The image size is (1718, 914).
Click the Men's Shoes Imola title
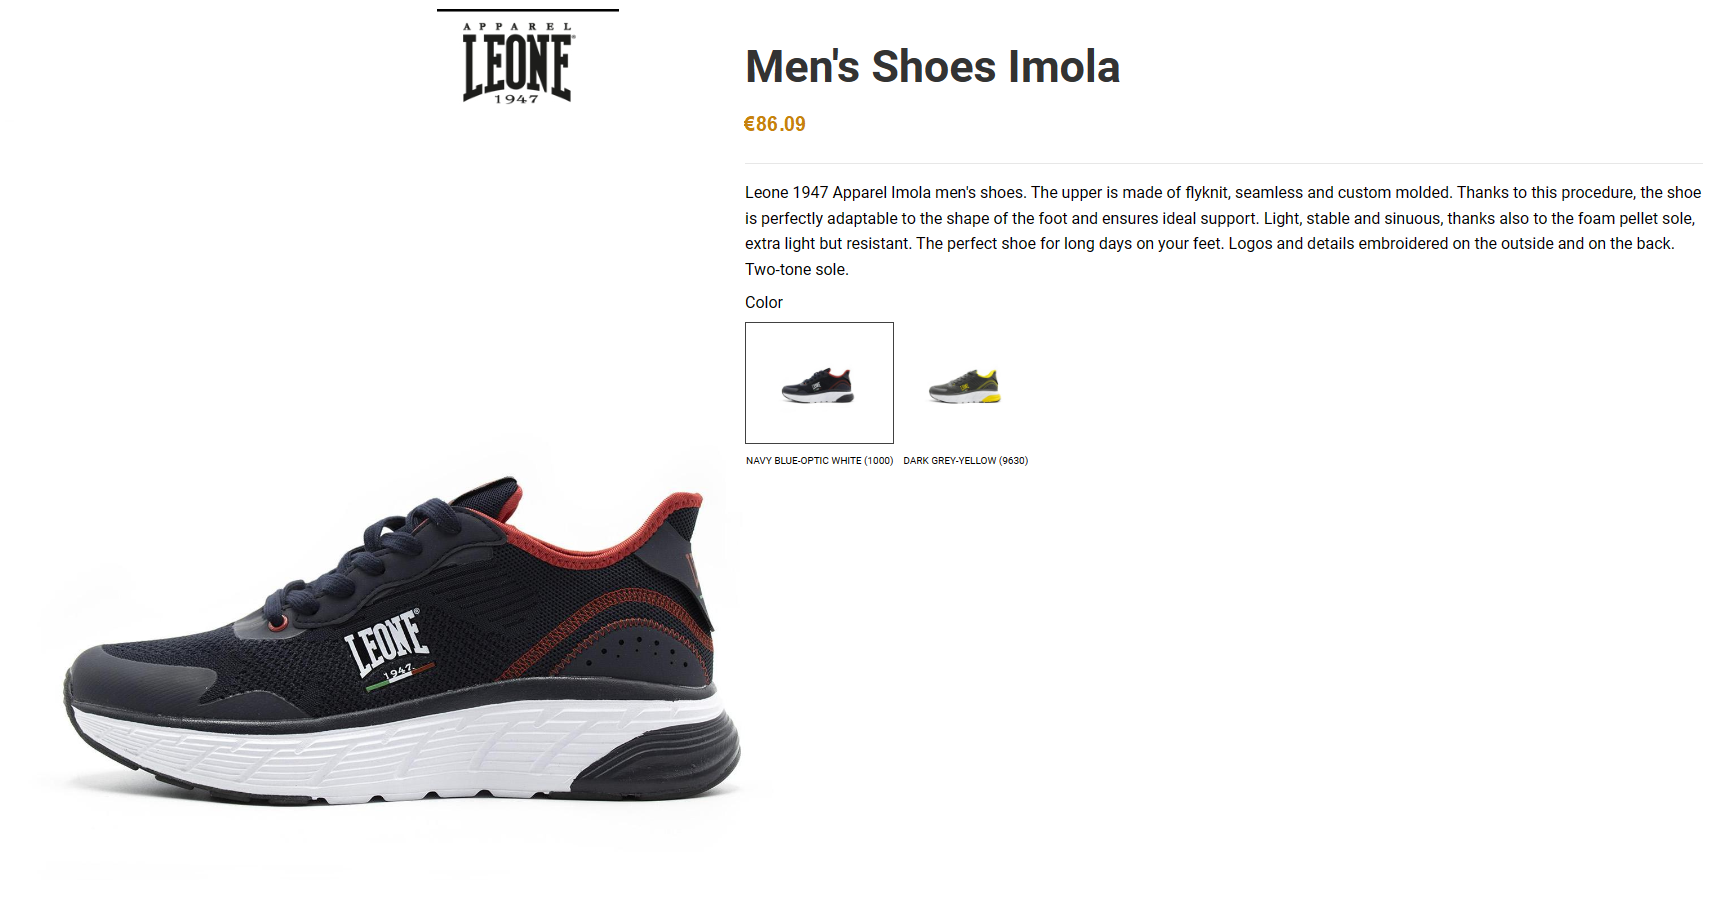click(932, 67)
